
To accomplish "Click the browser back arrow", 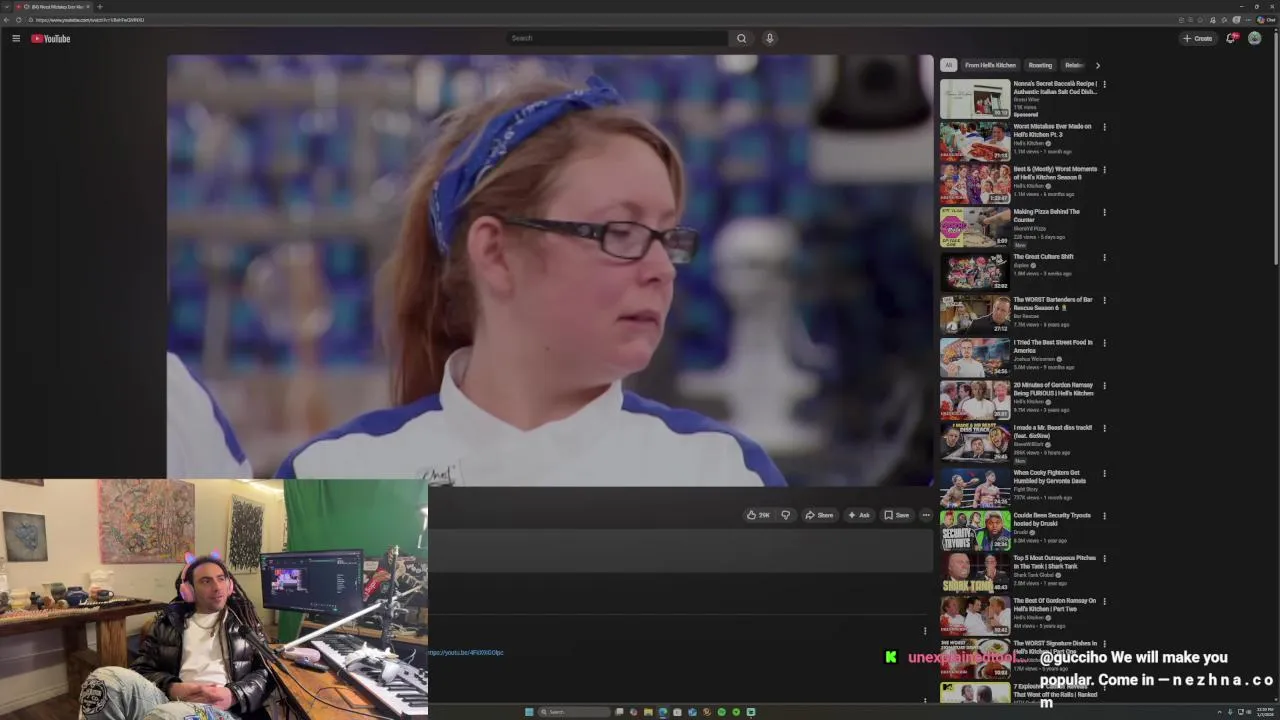I will (5, 20).
